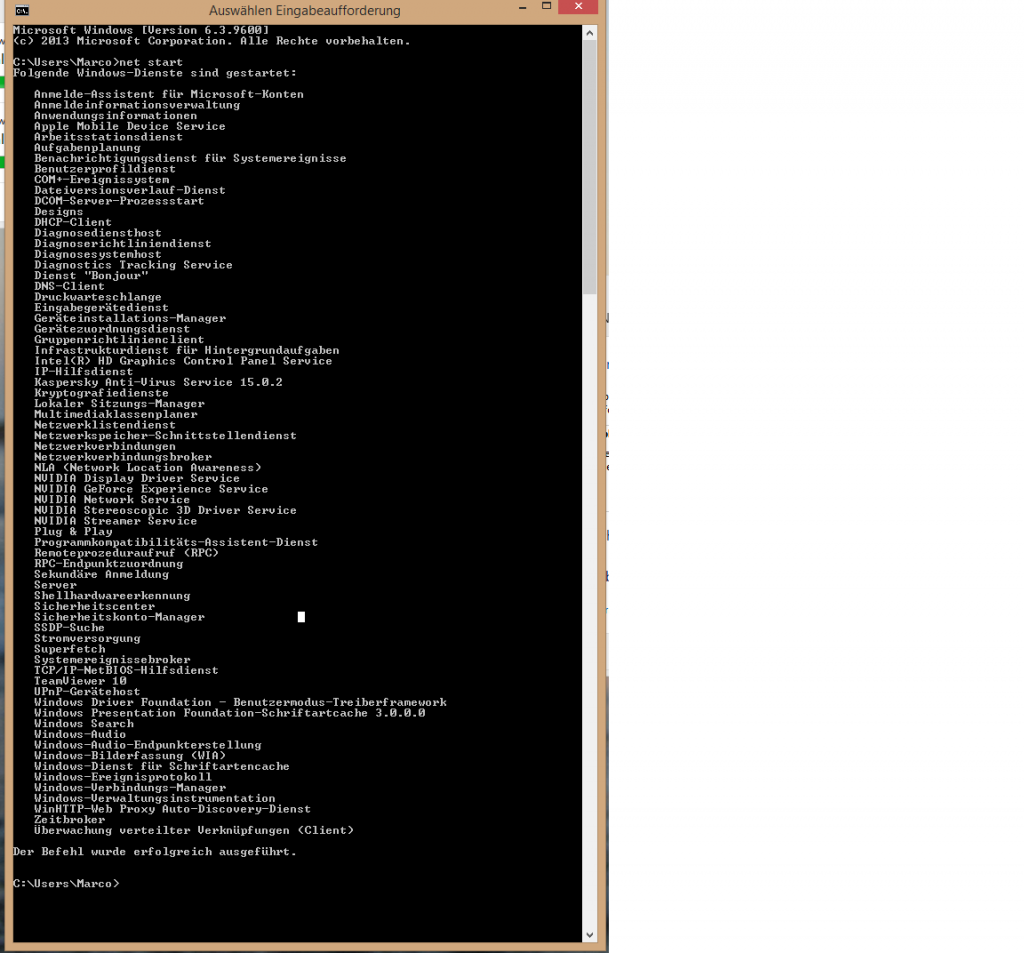Click 'Folgende Windows-Dienste sind gestartet:' line
Screen dimensions: 1024x953
tap(155, 73)
